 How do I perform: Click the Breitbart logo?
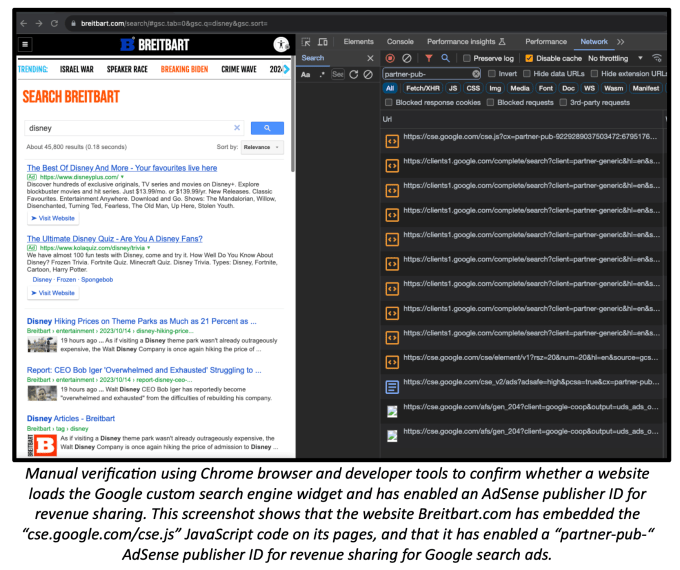(x=155, y=44)
